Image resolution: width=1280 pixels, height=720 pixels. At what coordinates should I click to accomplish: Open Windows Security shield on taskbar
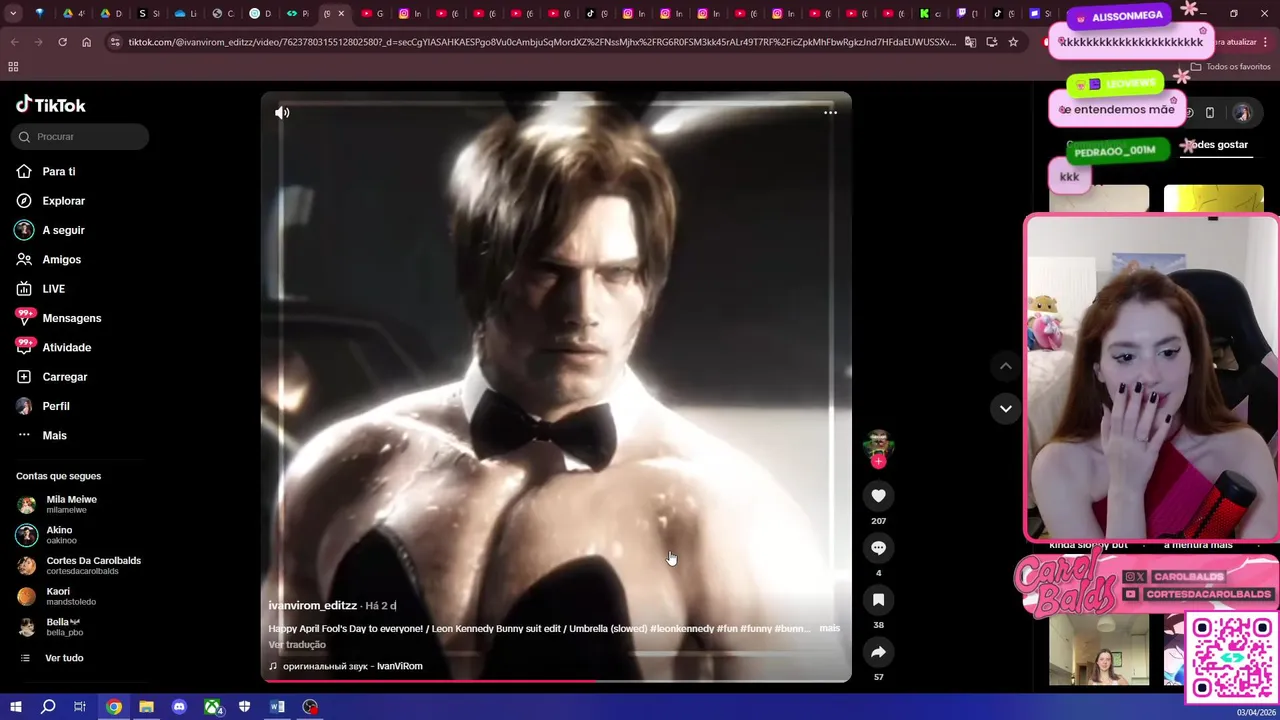click(245, 707)
